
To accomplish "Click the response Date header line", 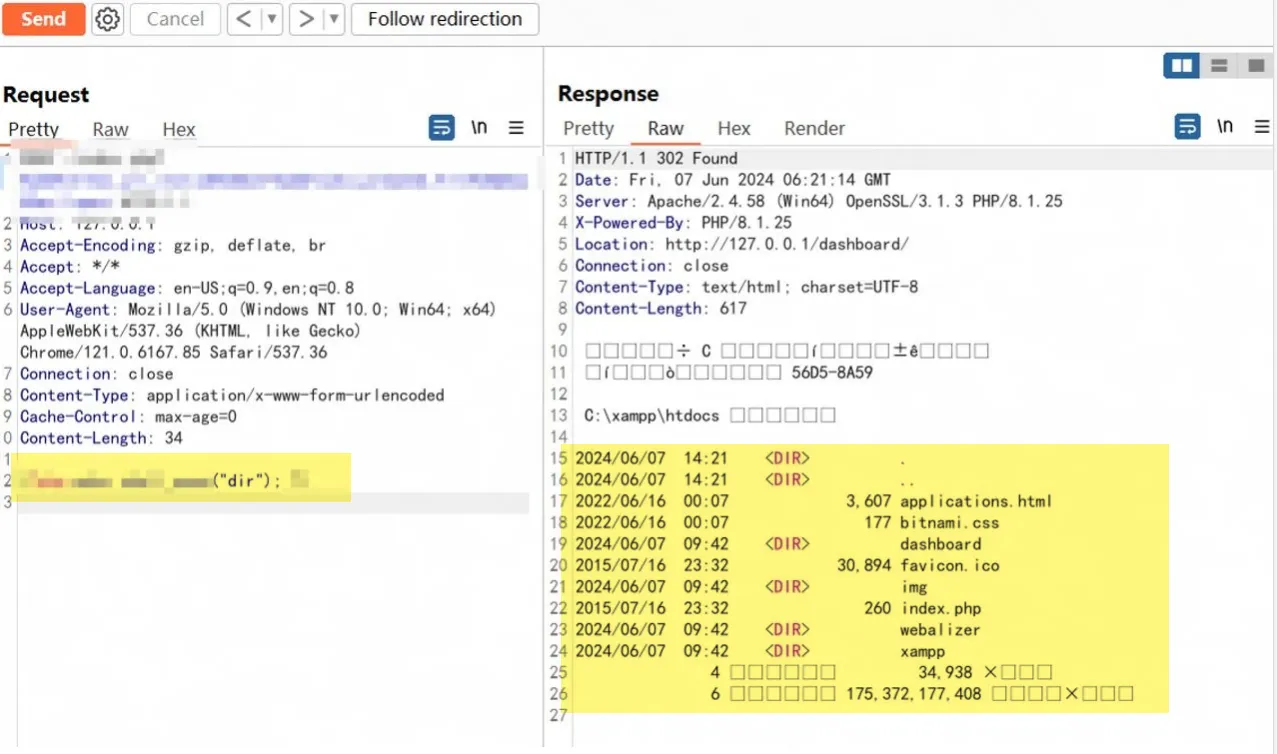I will (x=732, y=180).
